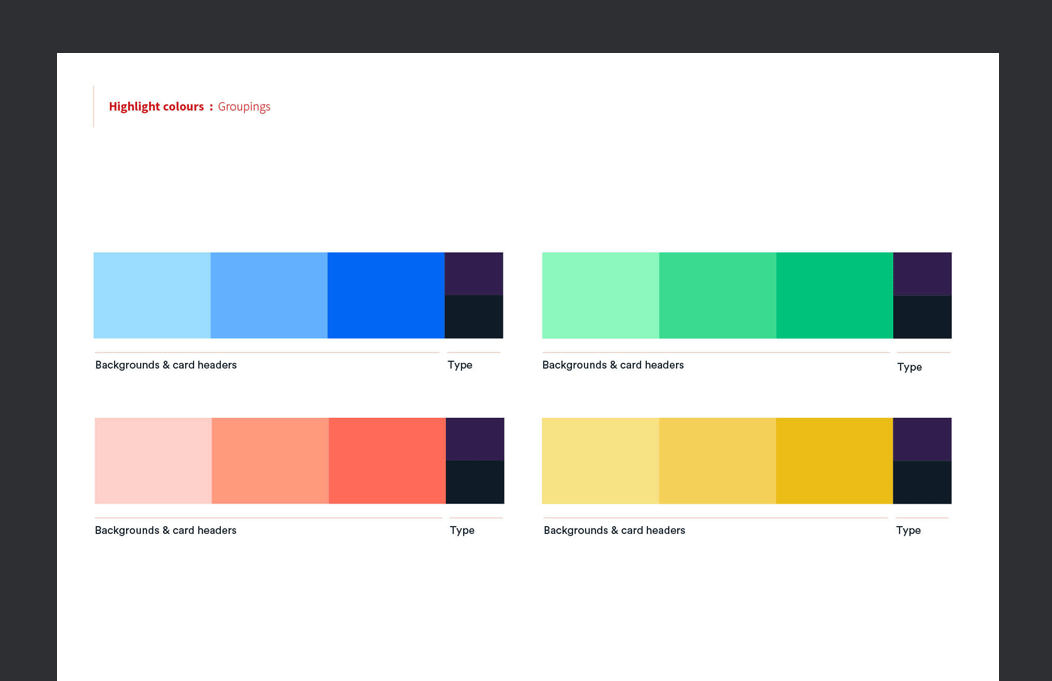1052x681 pixels.
Task: Click the "Type" label under yellow group
Action: point(908,530)
